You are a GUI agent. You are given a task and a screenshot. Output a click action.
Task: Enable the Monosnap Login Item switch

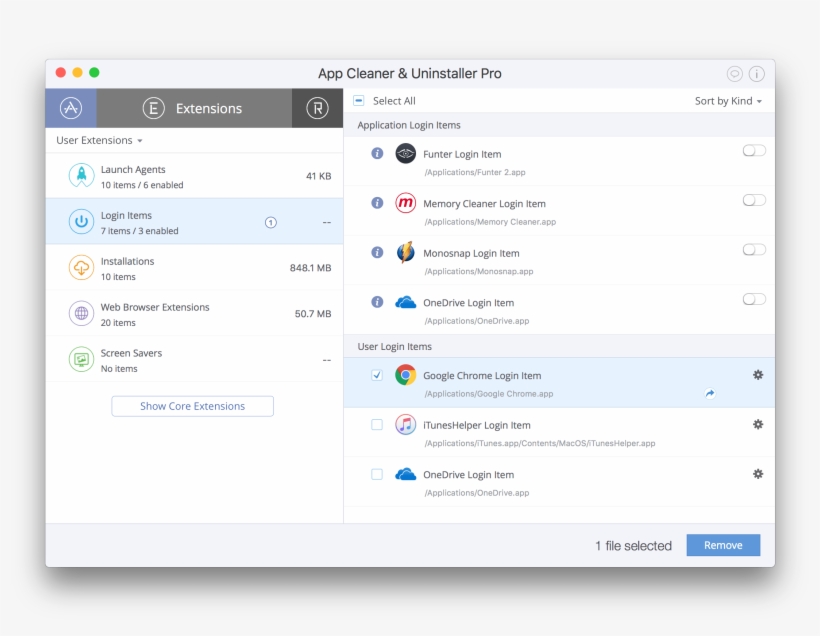click(x=754, y=250)
